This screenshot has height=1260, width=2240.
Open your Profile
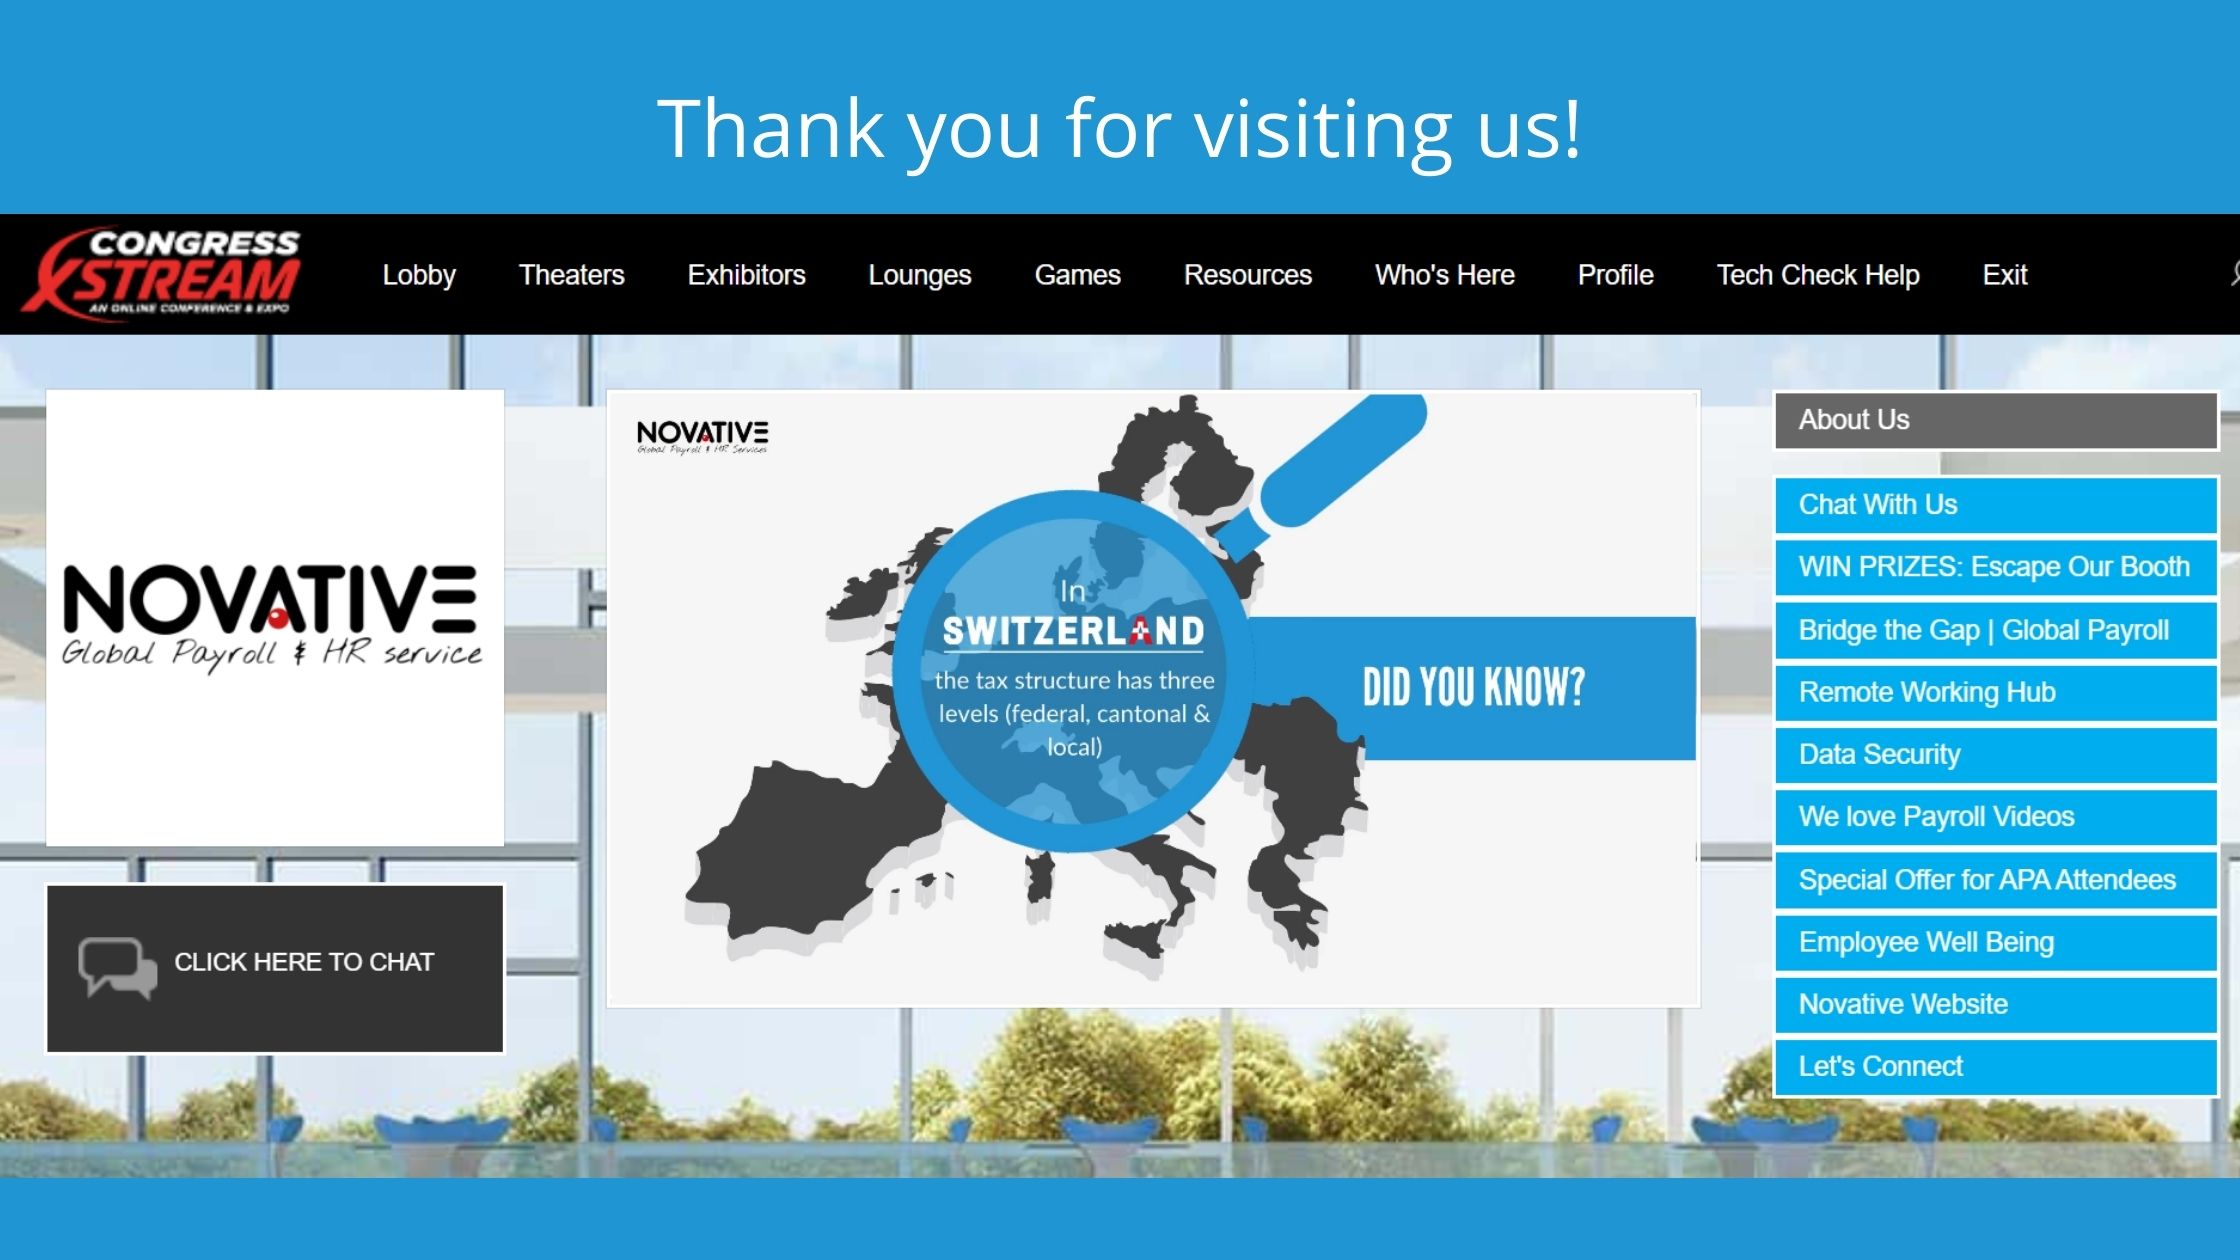(1615, 275)
